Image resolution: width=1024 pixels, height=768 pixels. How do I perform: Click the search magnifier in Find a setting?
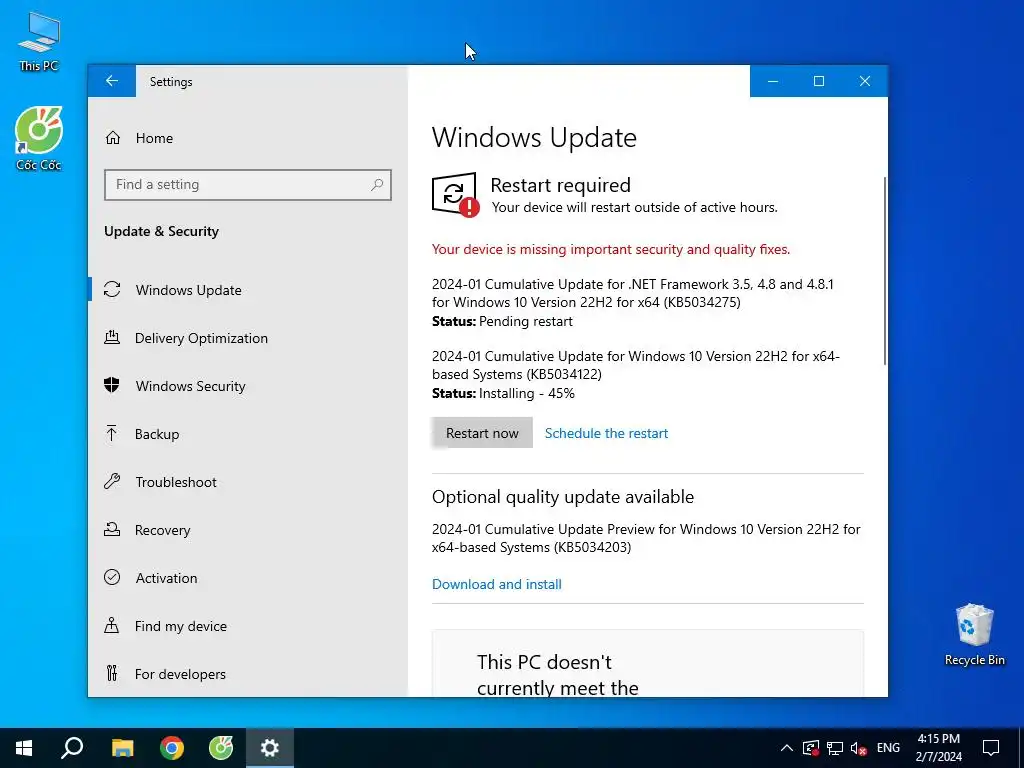pyautogui.click(x=377, y=185)
